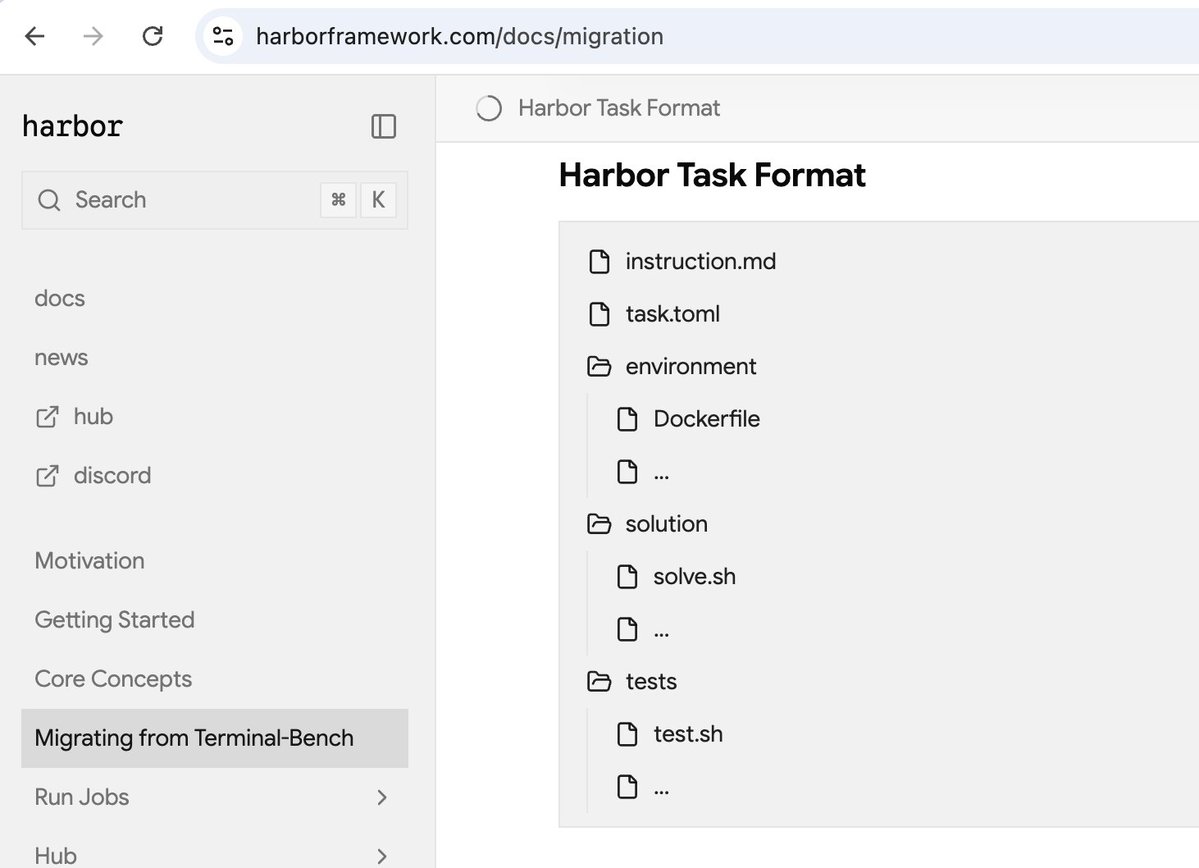1199x868 pixels.
Task: Click file icon beside task.toml
Action: pyautogui.click(x=600, y=314)
